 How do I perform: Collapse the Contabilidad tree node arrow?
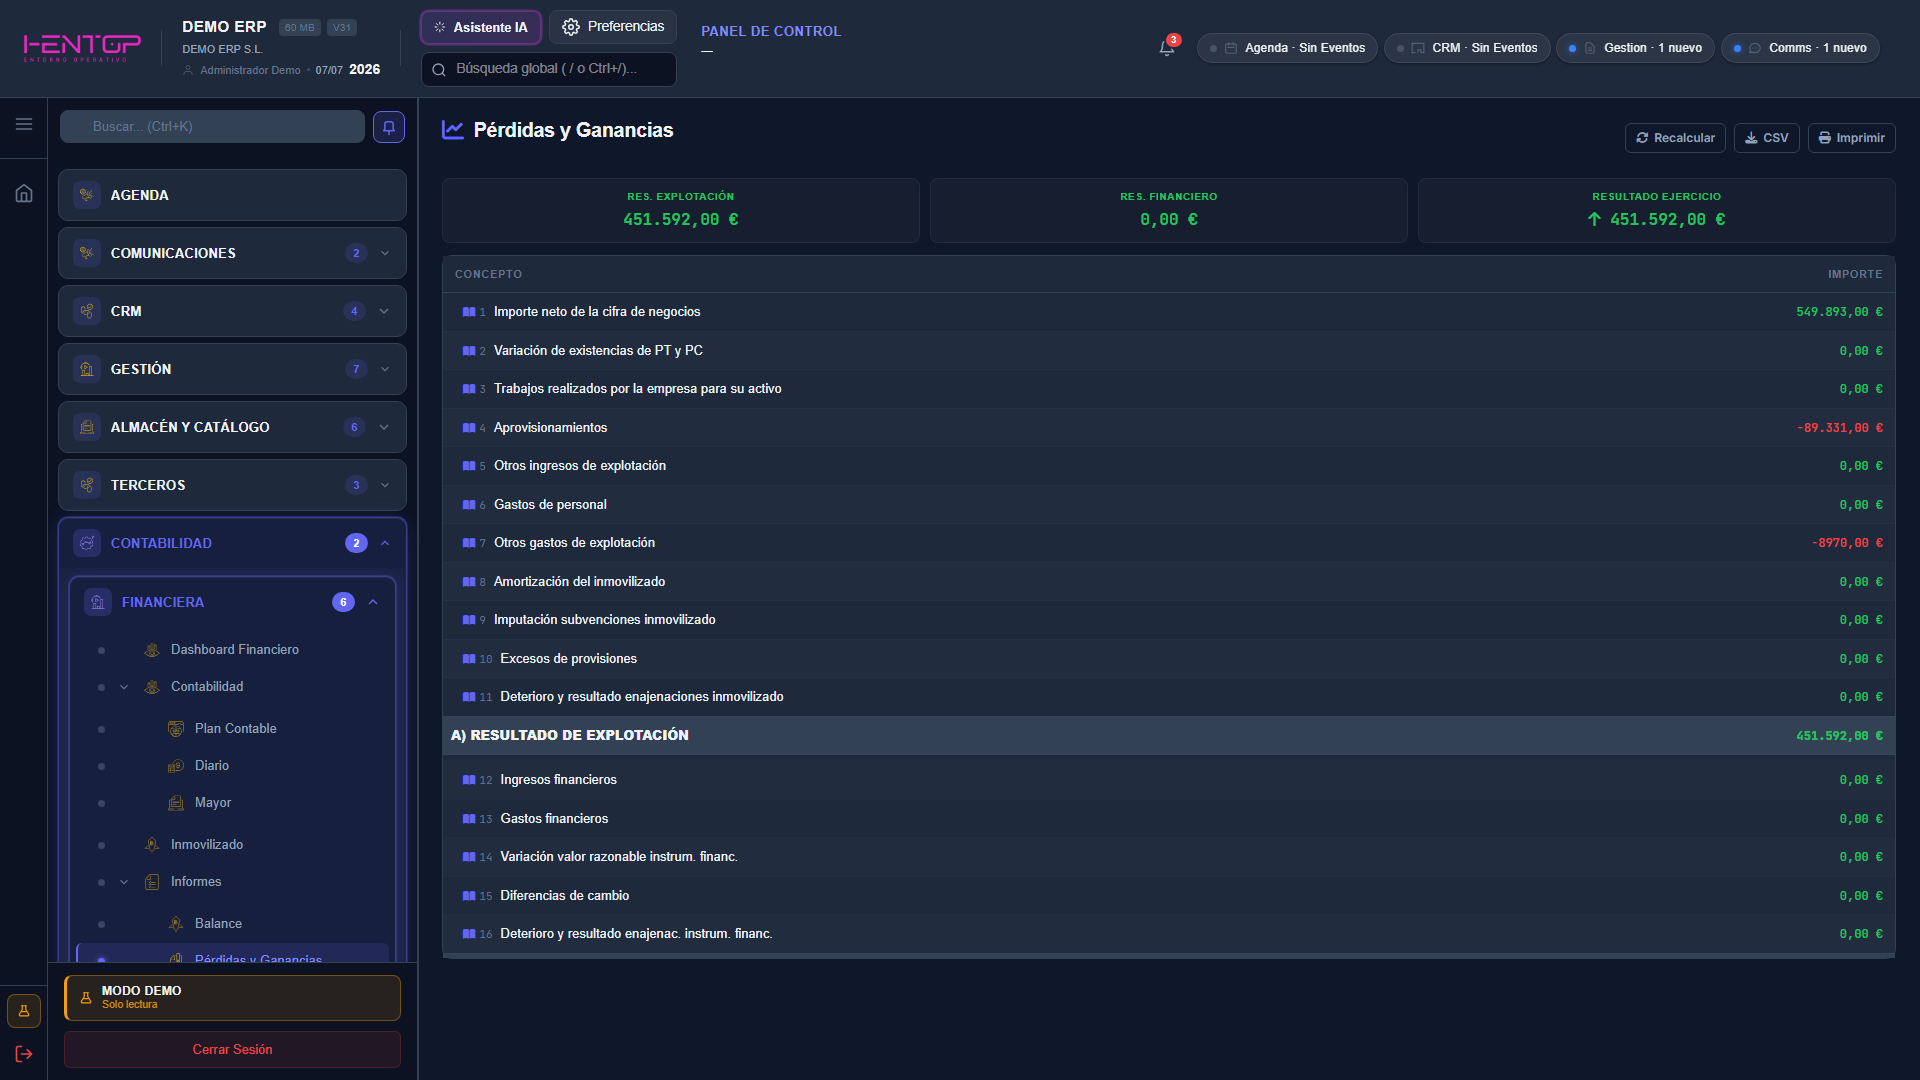pyautogui.click(x=124, y=687)
